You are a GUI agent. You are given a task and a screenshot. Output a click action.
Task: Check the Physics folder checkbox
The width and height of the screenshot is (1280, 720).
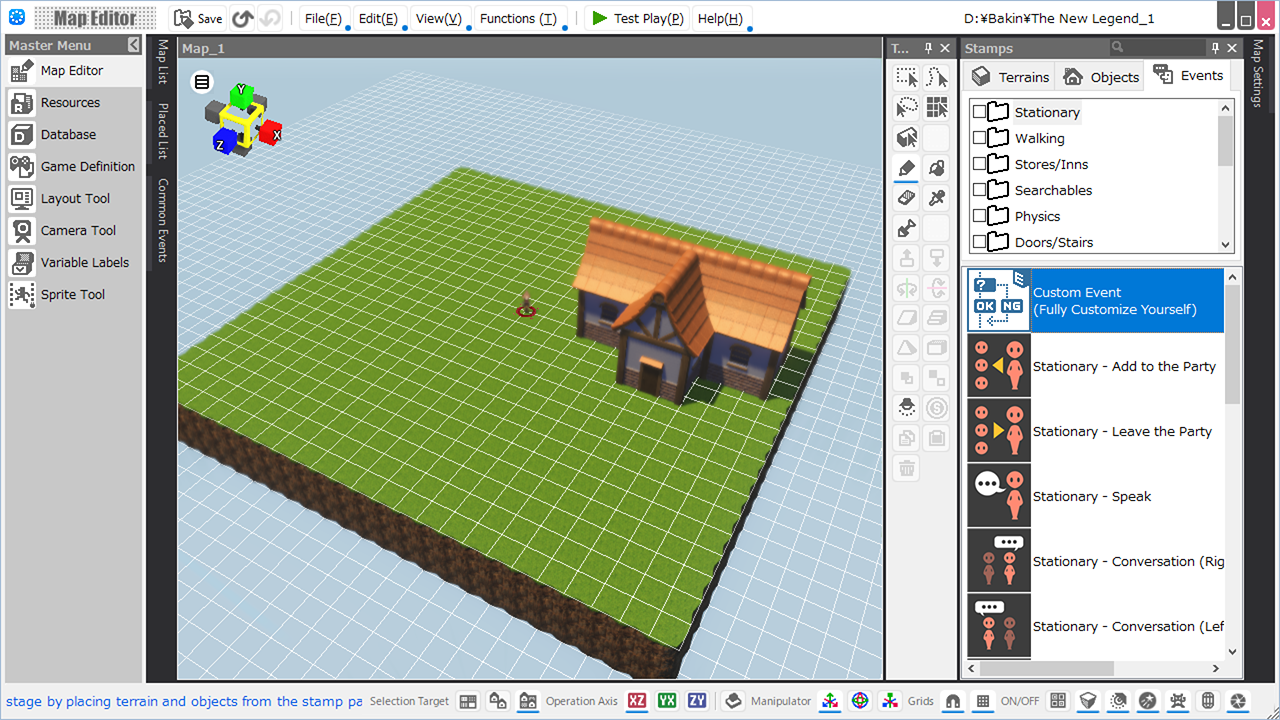coord(979,216)
